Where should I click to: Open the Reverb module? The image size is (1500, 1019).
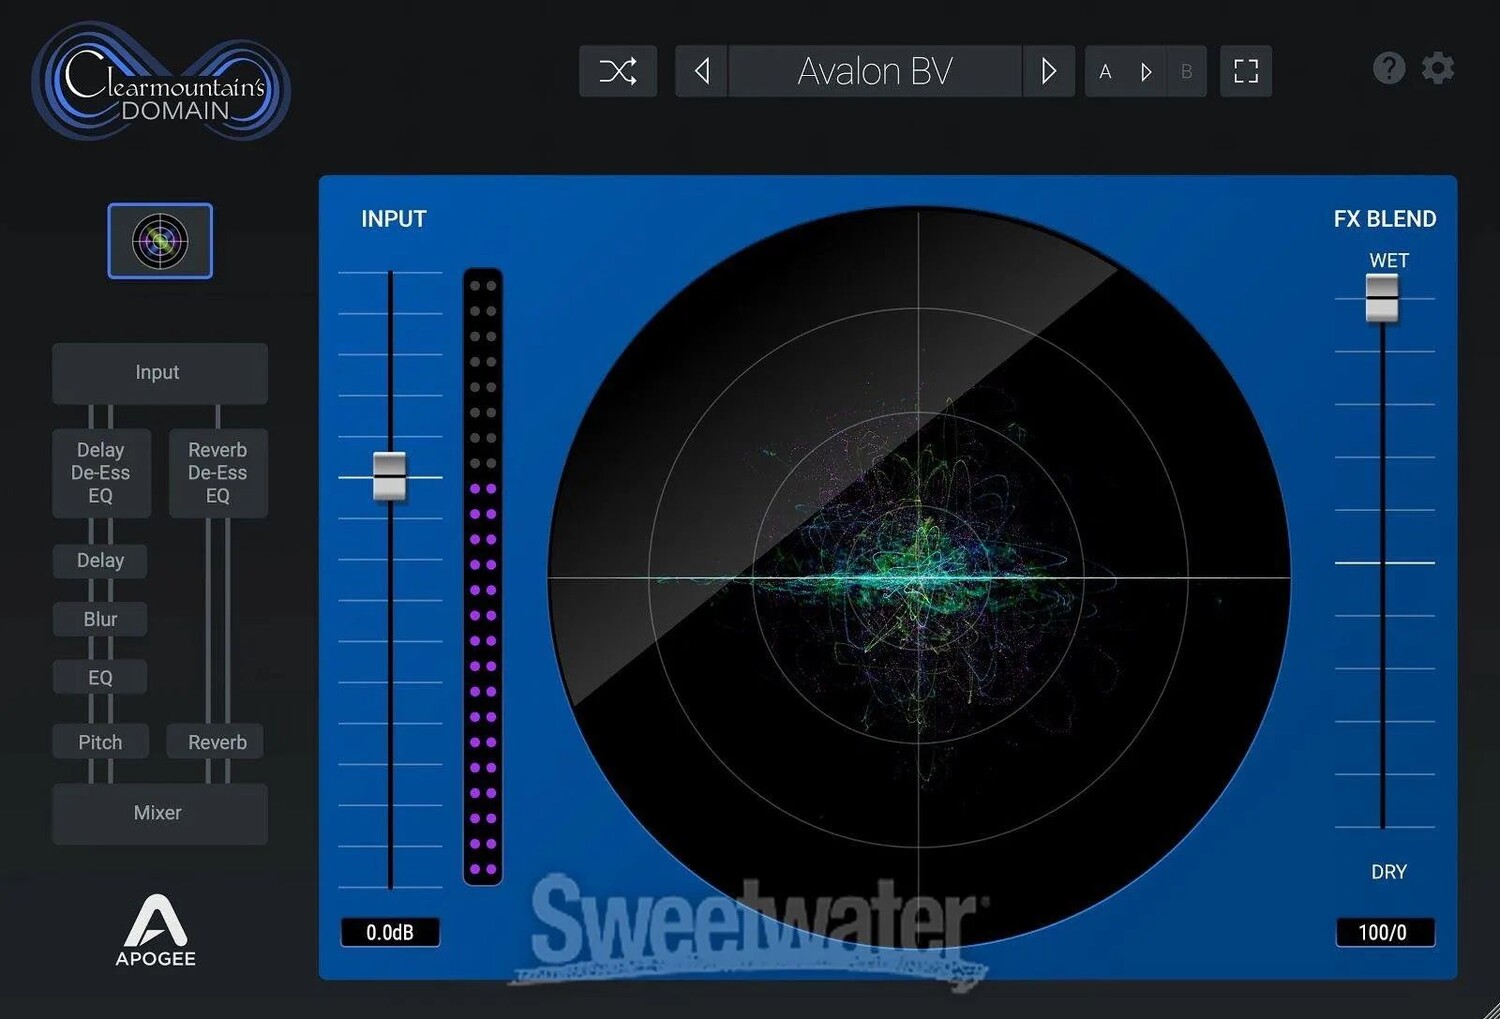pyautogui.click(x=217, y=742)
